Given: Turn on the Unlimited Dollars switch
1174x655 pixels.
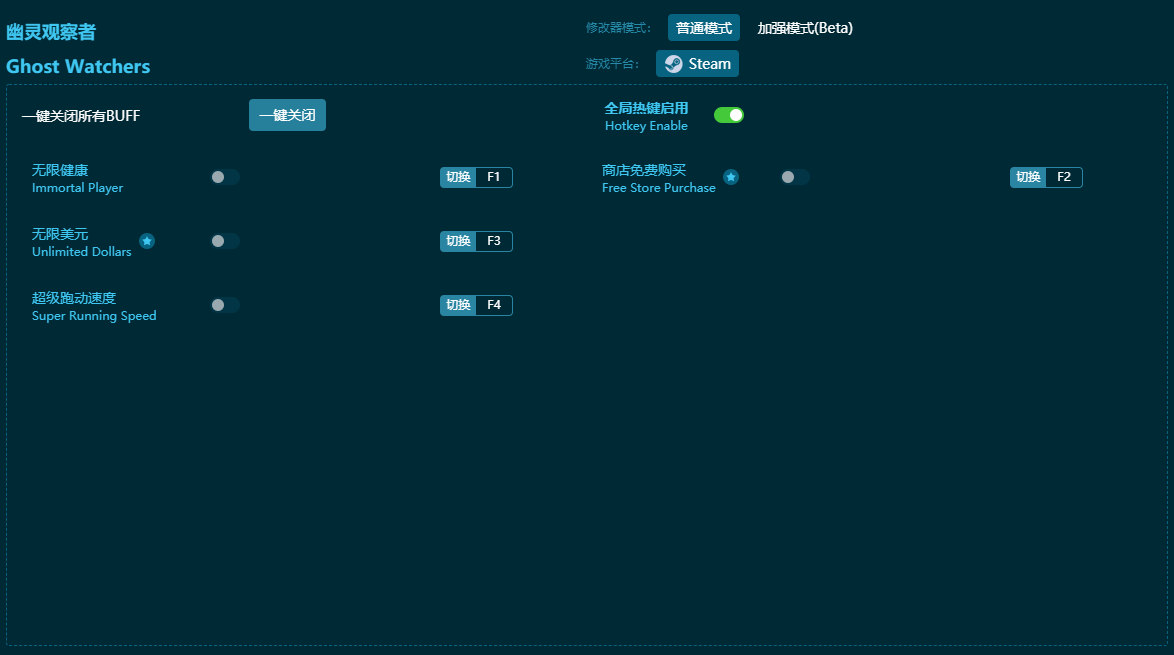Looking at the screenshot, I should coord(225,241).
